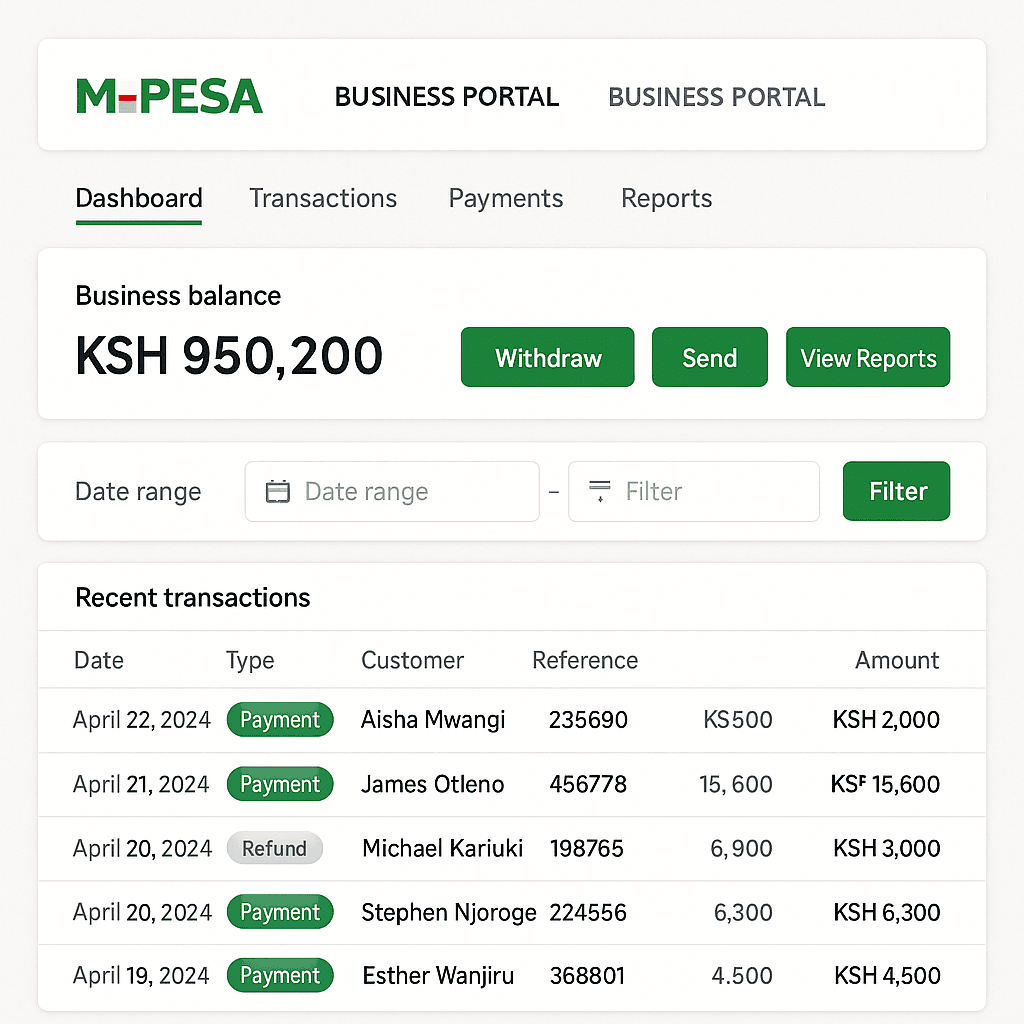Click the Refund badge for Michael Kariuki
1024x1024 pixels.
274,848
